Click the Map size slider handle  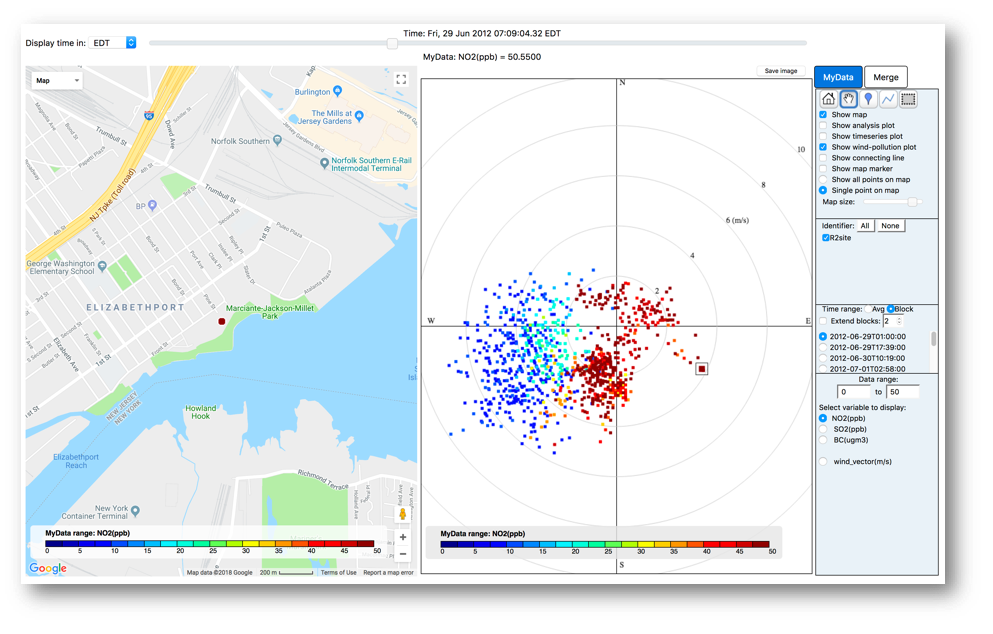click(912, 202)
